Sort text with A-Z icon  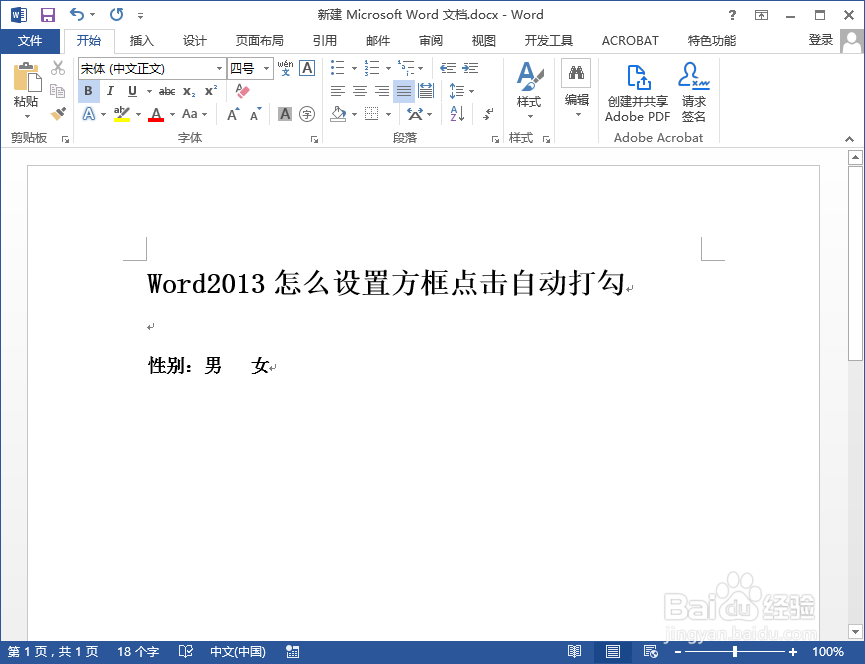point(457,114)
